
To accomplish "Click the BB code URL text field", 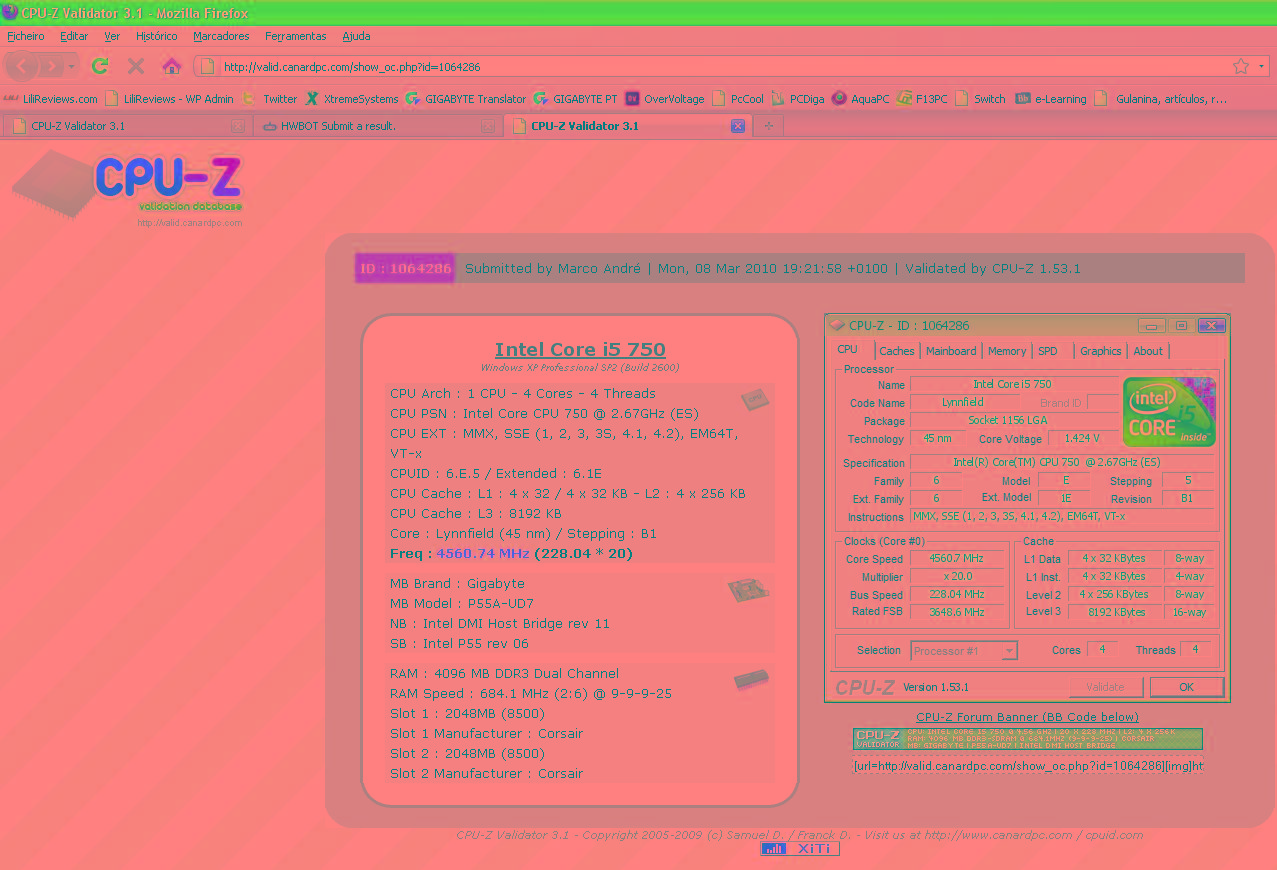I will click(x=1028, y=766).
